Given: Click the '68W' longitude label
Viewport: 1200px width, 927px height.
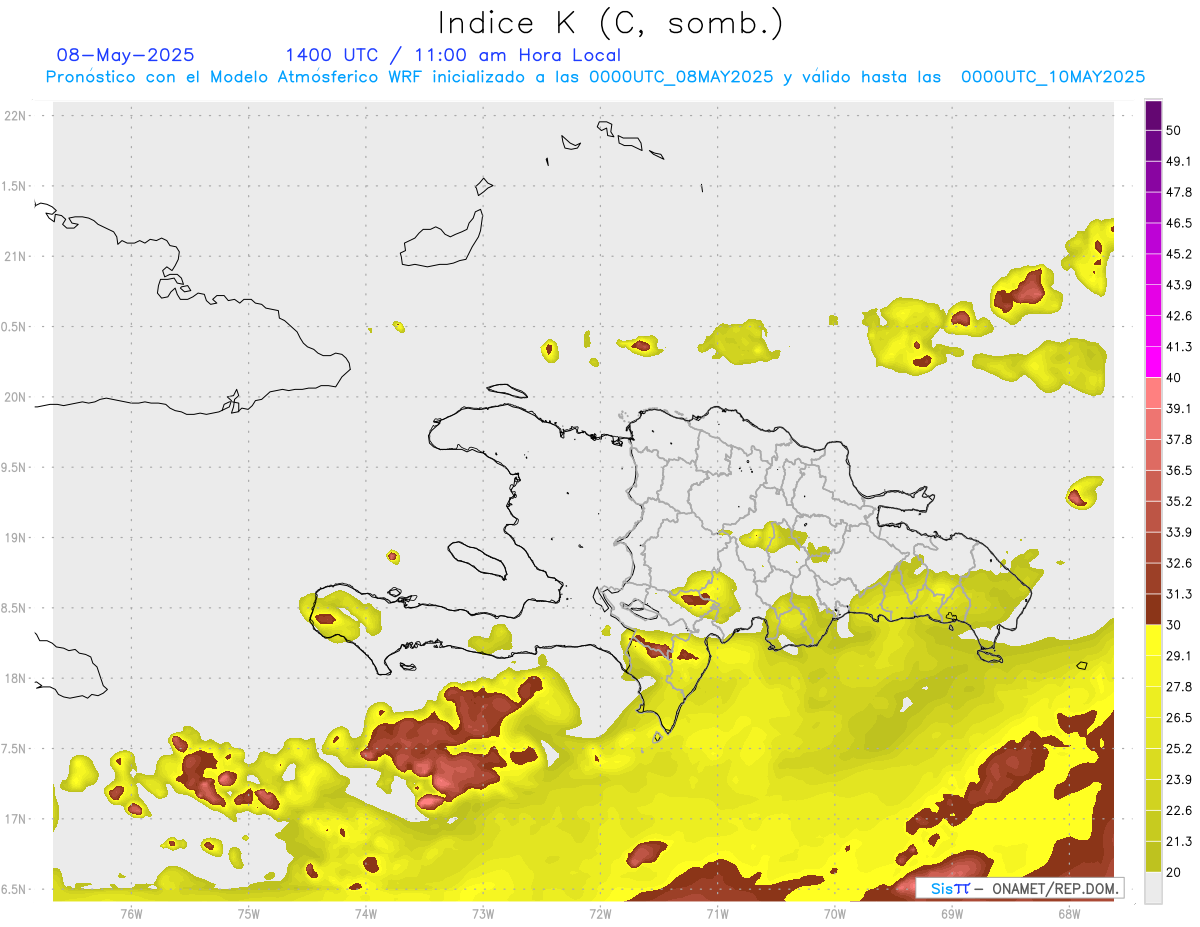Looking at the screenshot, I should [x=1069, y=913].
